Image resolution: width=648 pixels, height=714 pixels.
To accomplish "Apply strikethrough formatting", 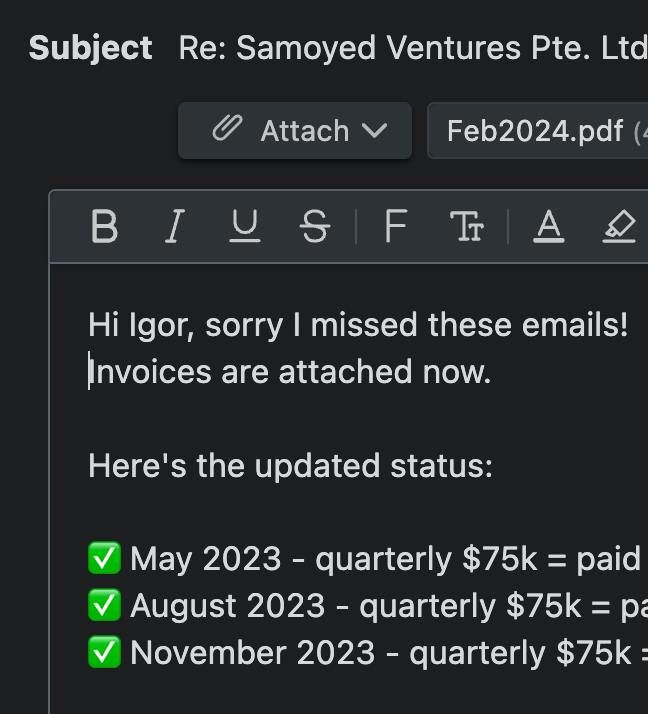I will [x=314, y=227].
